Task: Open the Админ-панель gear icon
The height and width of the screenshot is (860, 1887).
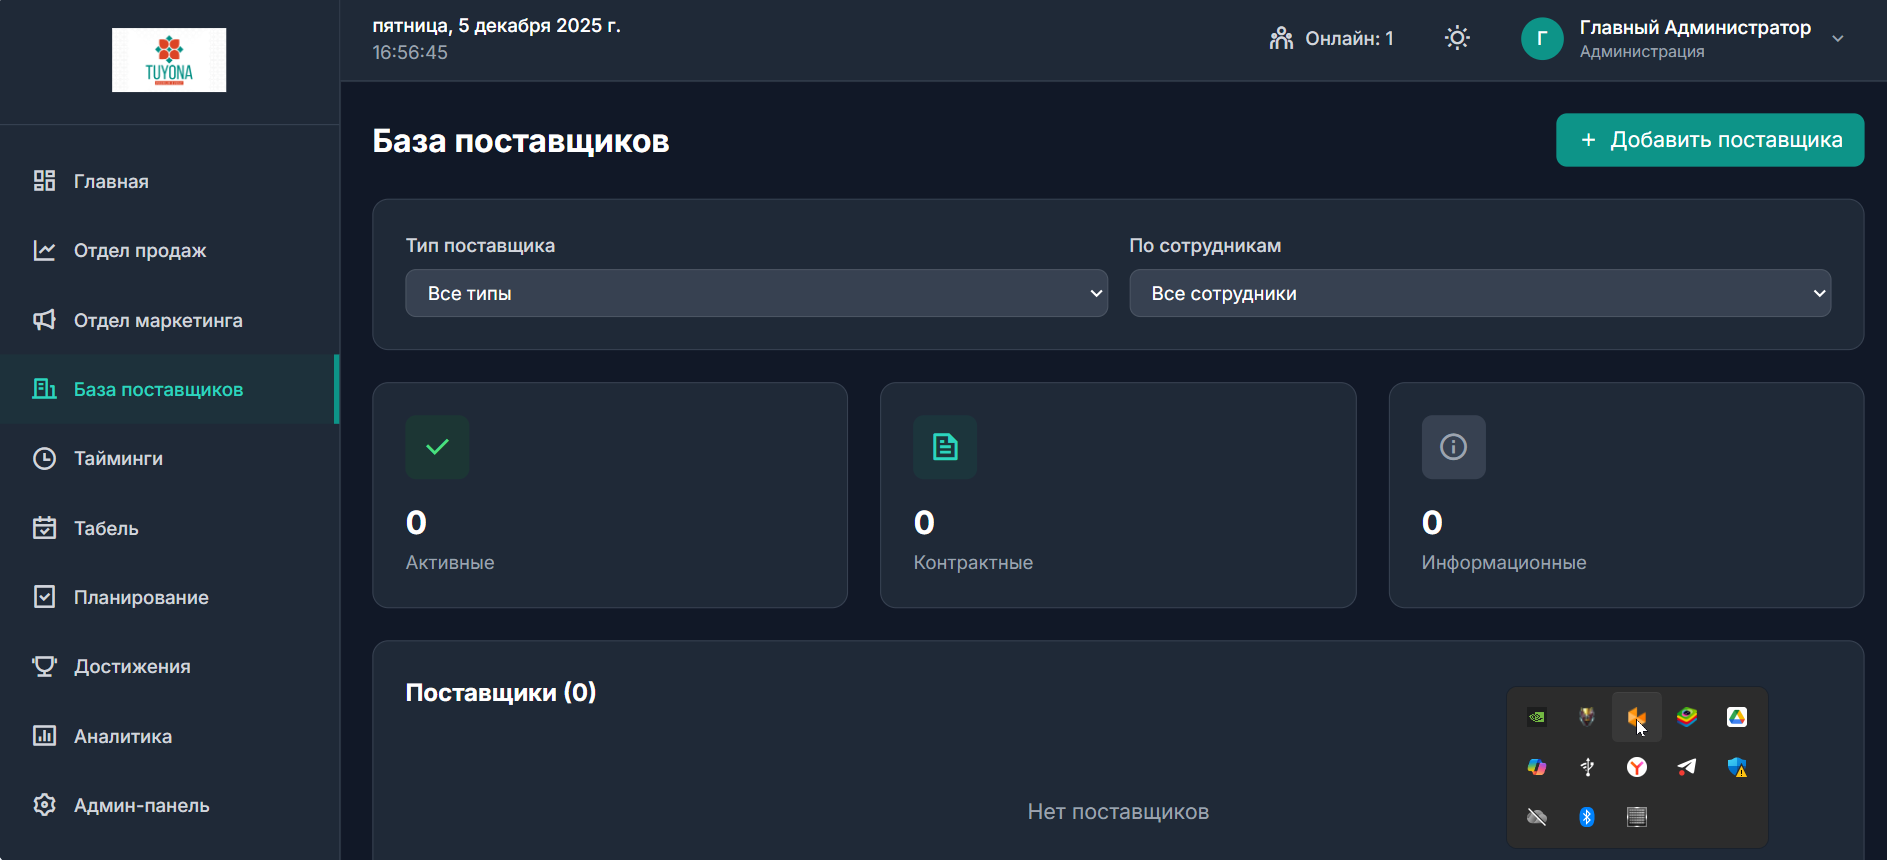Action: pyautogui.click(x=44, y=805)
